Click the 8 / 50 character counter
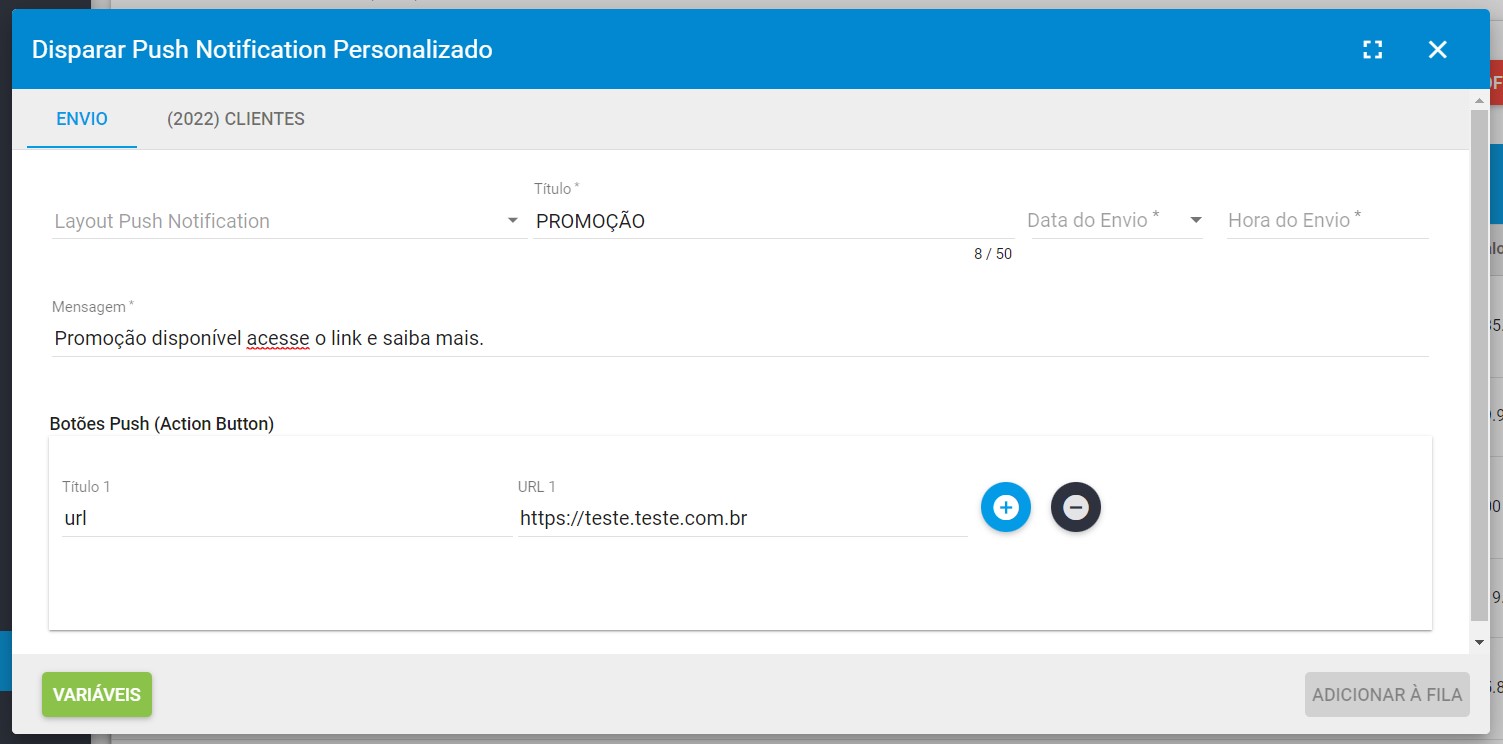1503x744 pixels. [993, 254]
